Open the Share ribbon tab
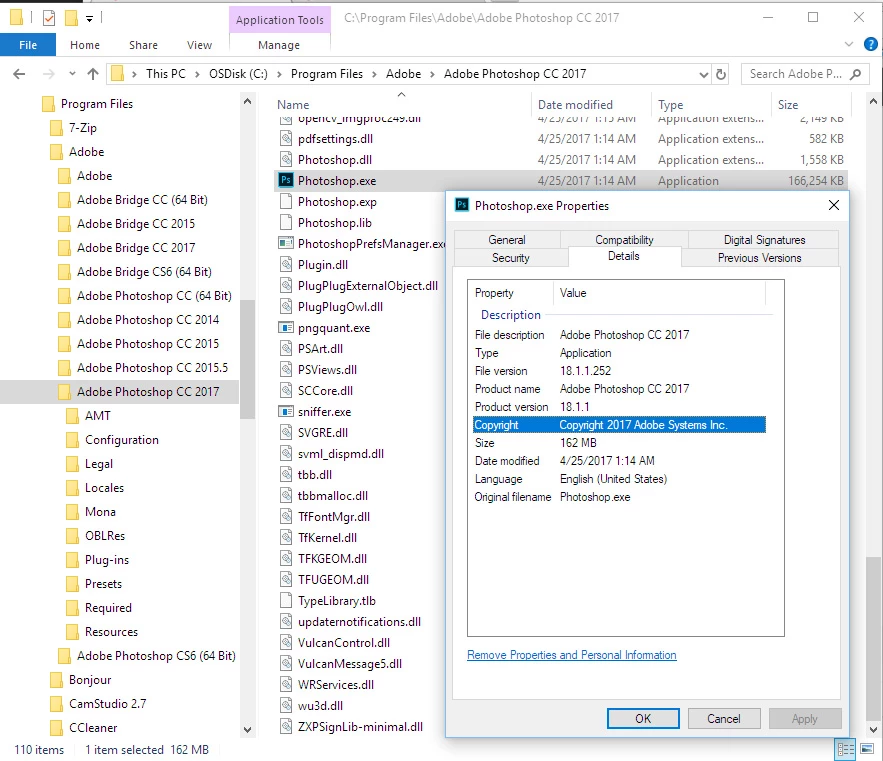883x761 pixels. (x=143, y=44)
